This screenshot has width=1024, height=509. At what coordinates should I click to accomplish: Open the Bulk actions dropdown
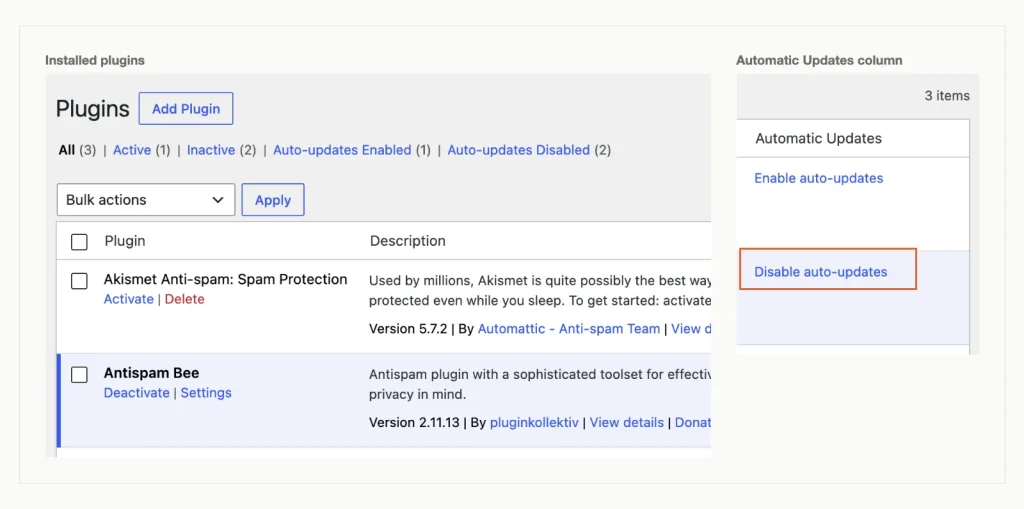pos(146,200)
